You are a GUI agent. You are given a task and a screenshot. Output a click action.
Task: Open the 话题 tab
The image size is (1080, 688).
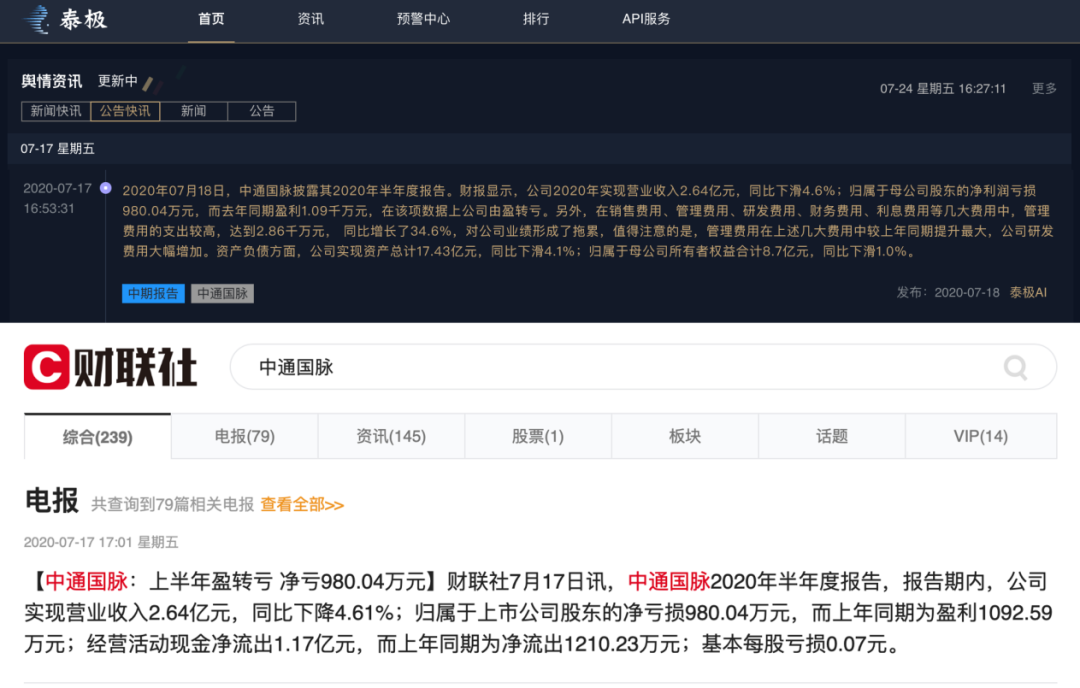tap(831, 437)
